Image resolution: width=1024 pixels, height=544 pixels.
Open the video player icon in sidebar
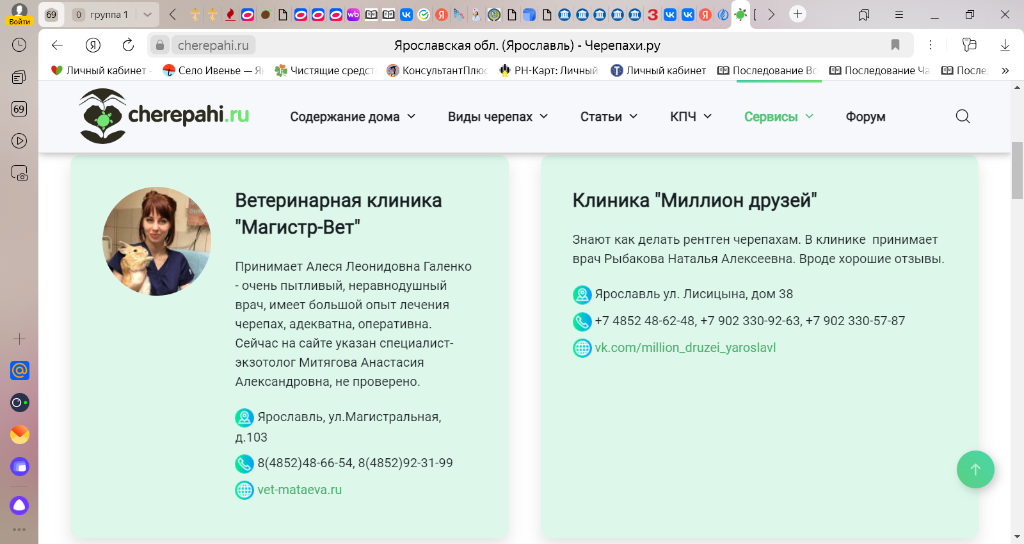[19, 141]
